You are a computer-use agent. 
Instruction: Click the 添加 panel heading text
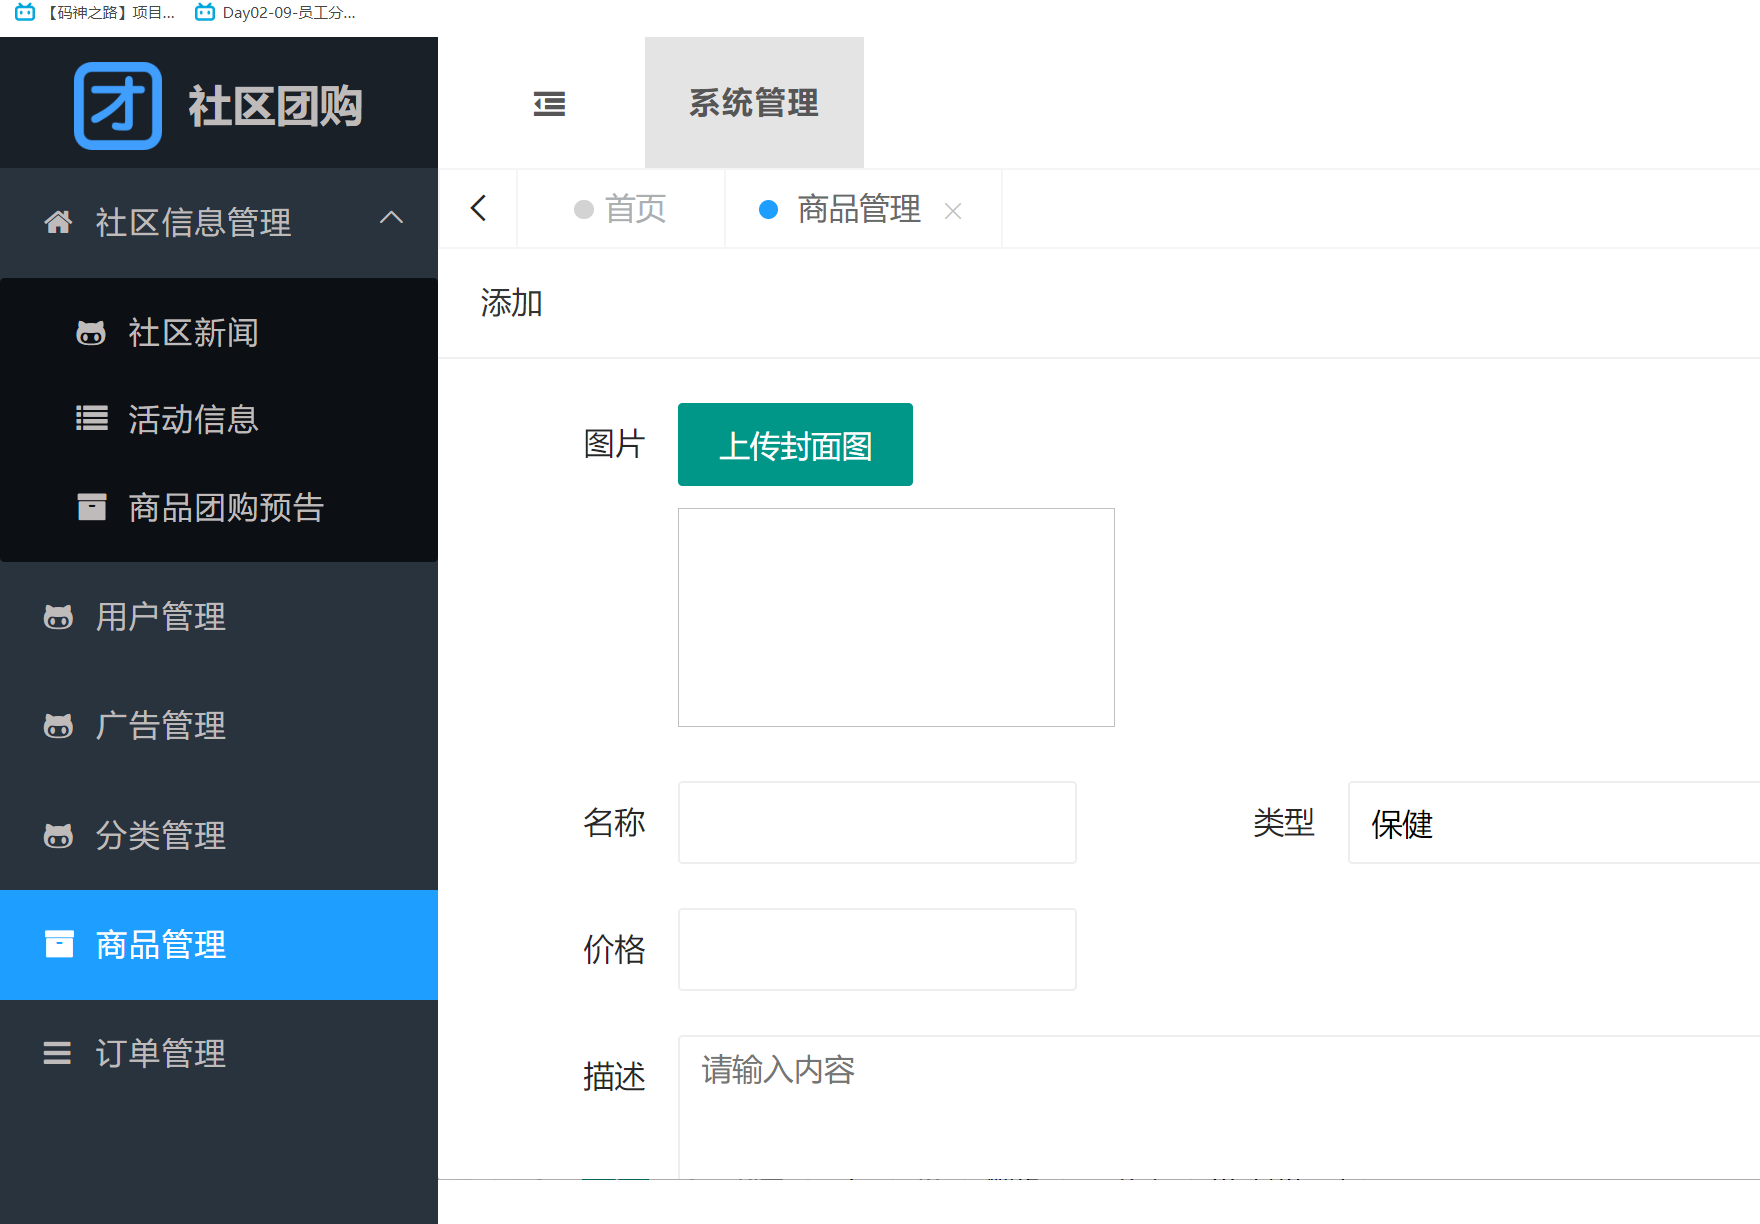(511, 302)
